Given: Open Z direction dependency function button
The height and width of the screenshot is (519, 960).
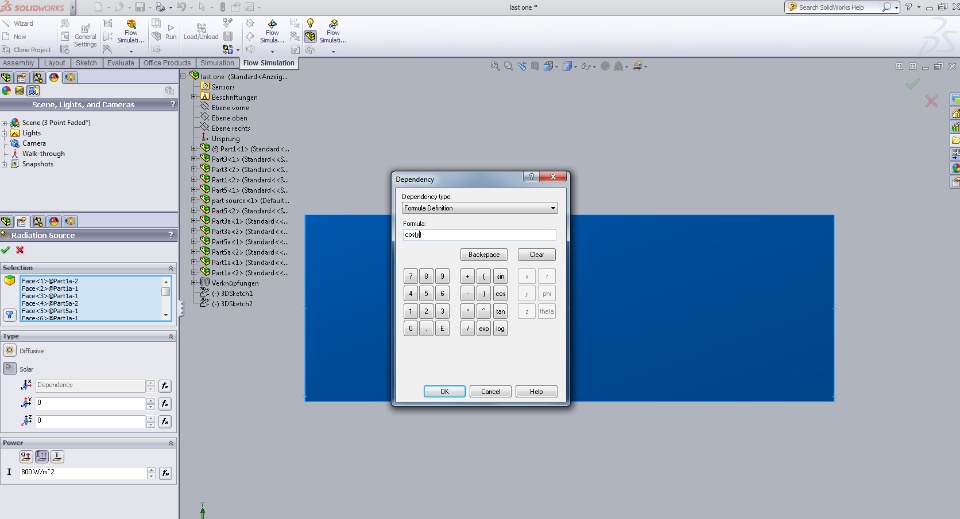Looking at the screenshot, I should pos(165,421).
